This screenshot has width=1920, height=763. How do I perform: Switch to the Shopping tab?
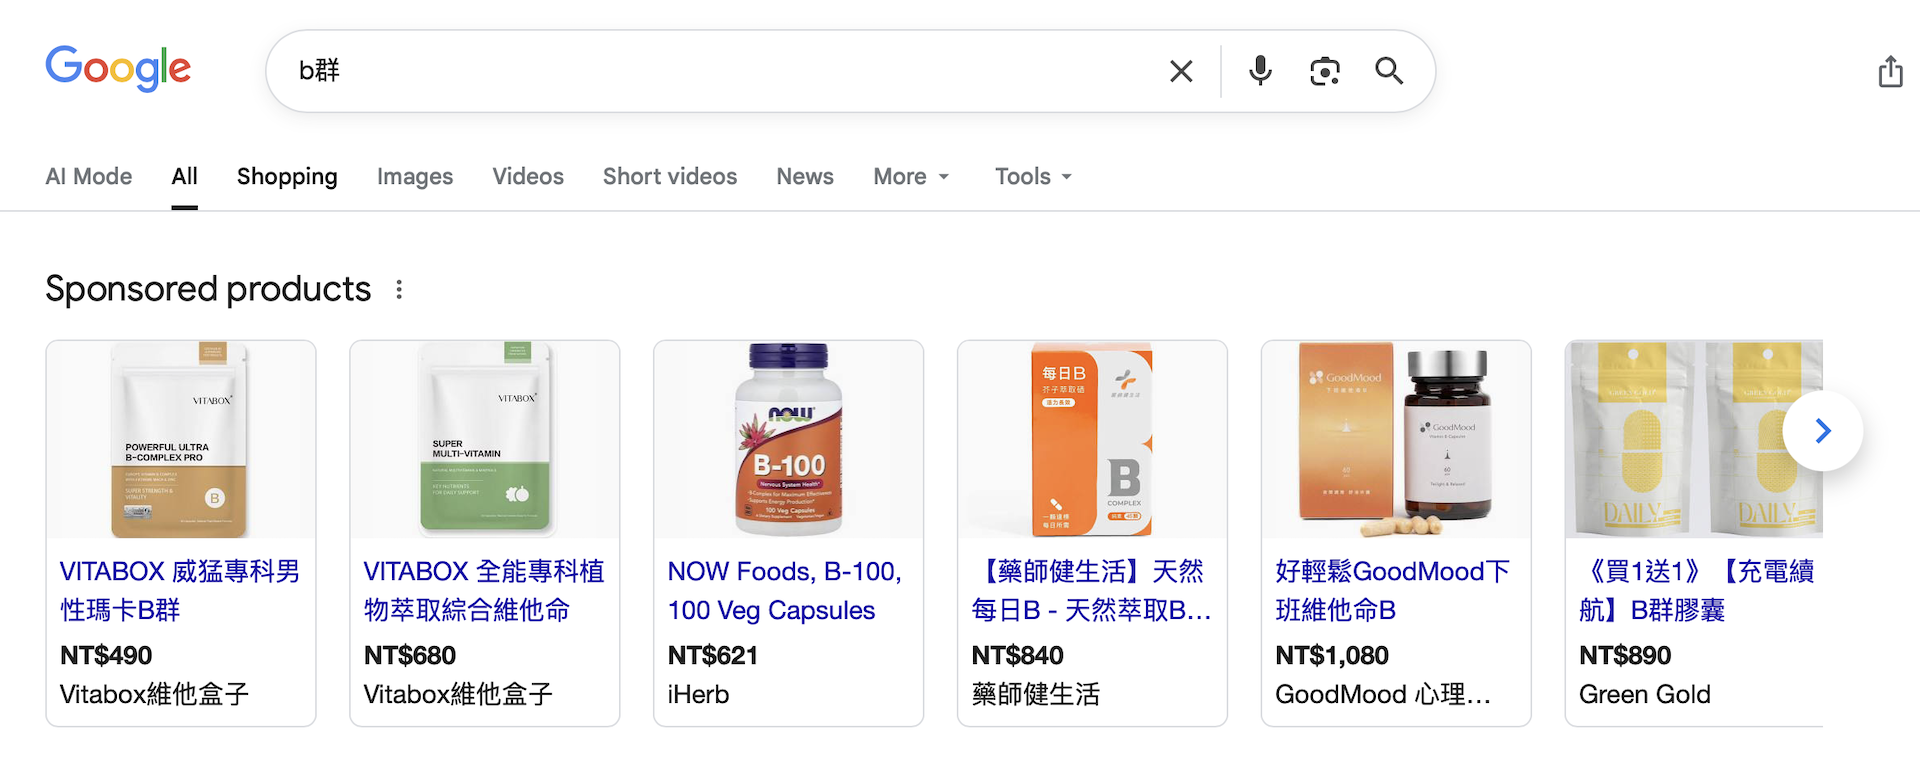287,176
